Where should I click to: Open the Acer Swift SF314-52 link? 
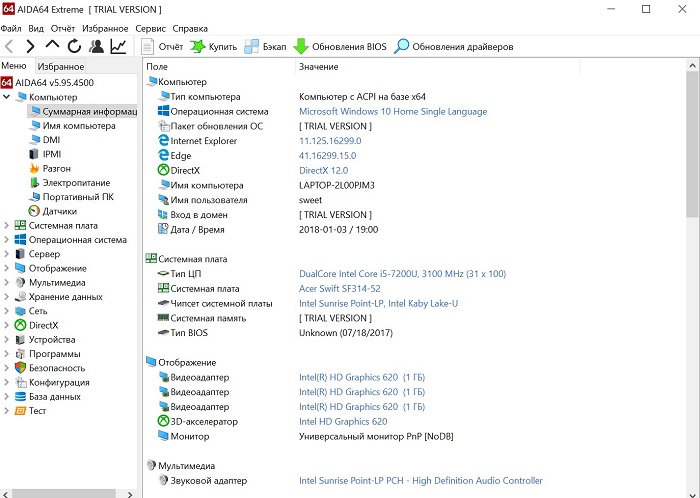339,289
